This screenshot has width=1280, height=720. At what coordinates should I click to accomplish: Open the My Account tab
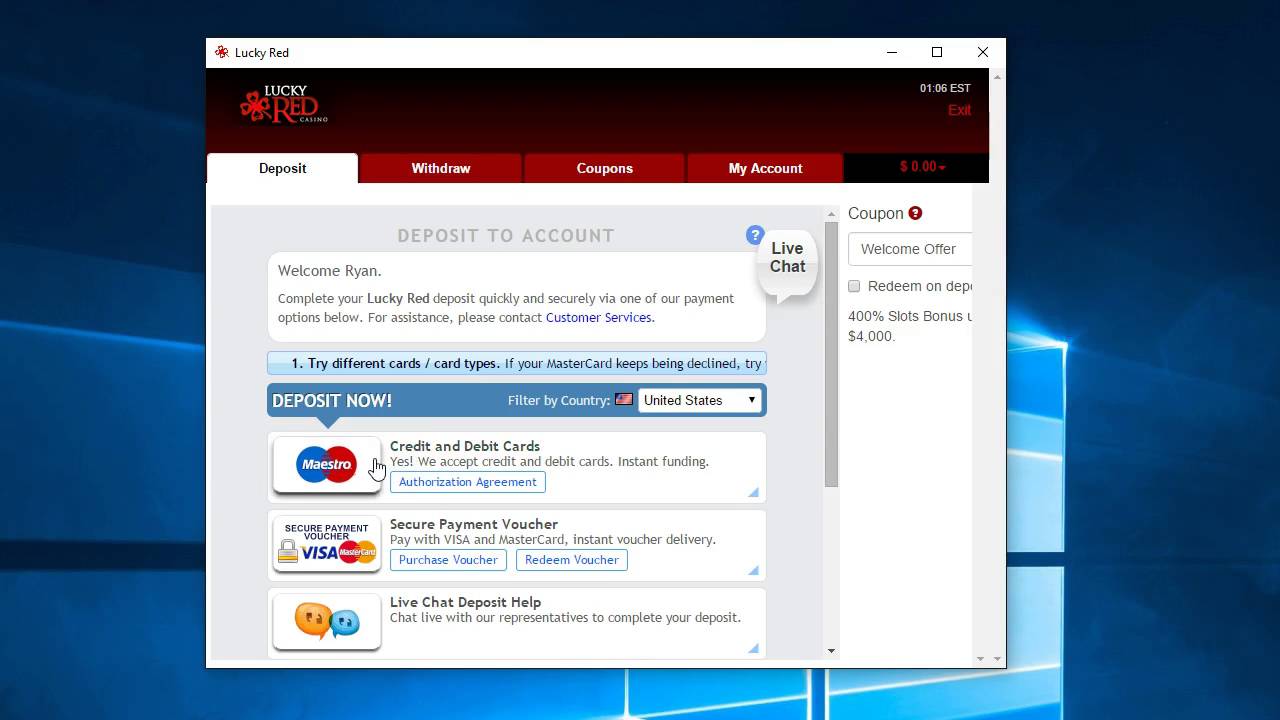[x=765, y=168]
